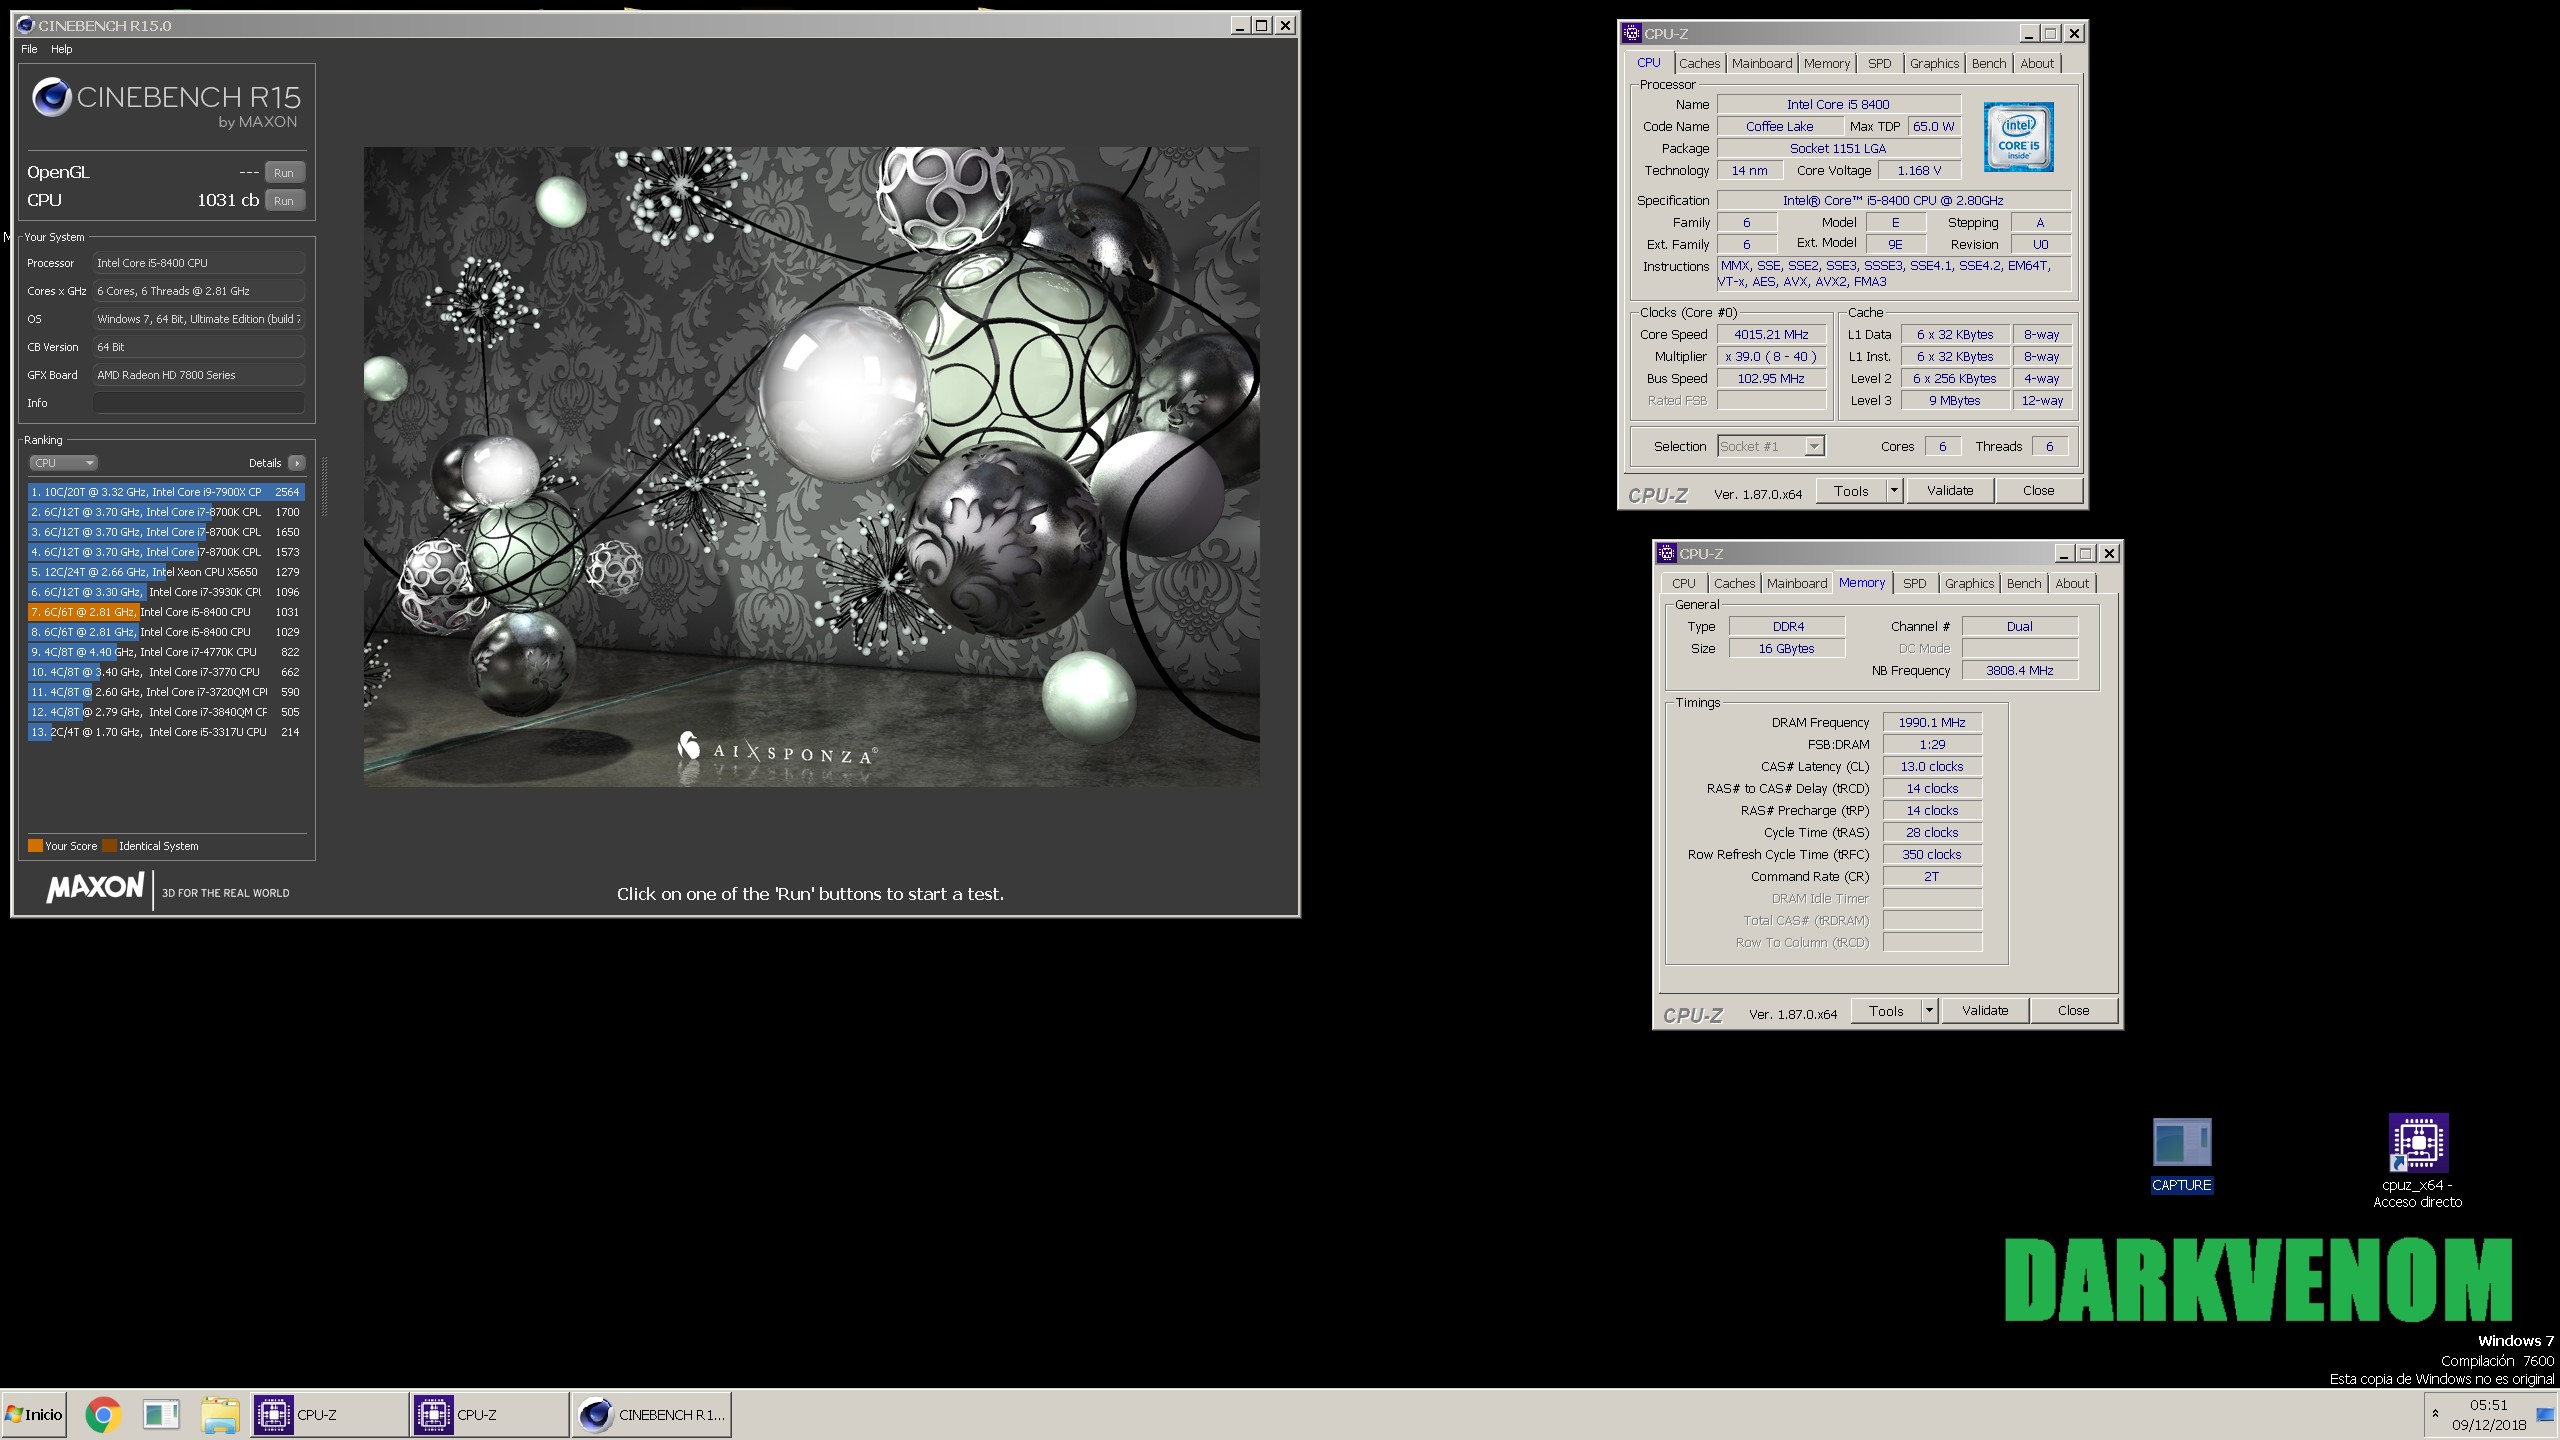The image size is (2560, 1440).
Task: Expand Tools dropdown arrow in Memory CPU-Z window
Action: coord(1929,1011)
